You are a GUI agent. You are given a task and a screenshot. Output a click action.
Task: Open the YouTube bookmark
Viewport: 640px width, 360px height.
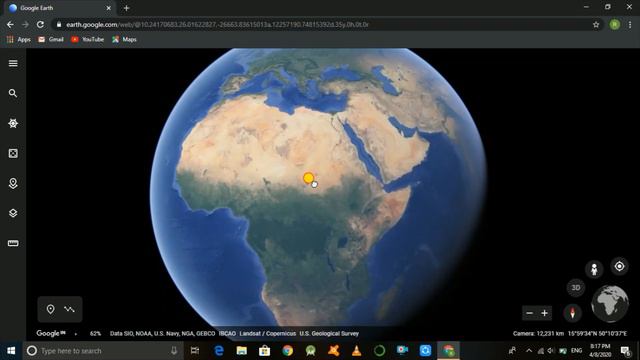pos(88,40)
